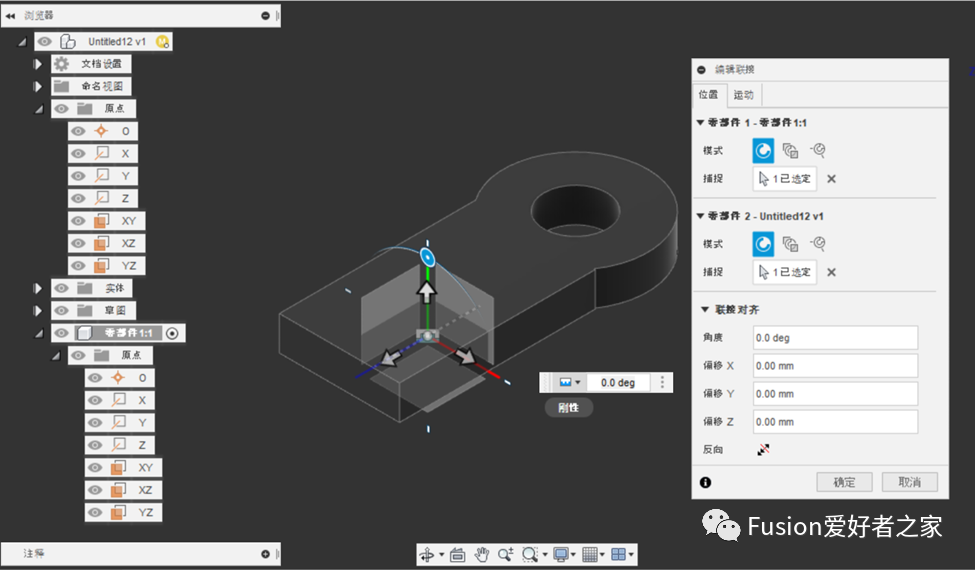Screen dimensions: 975x570
Task: Open Display Settings monitor icon
Action: pos(560,554)
